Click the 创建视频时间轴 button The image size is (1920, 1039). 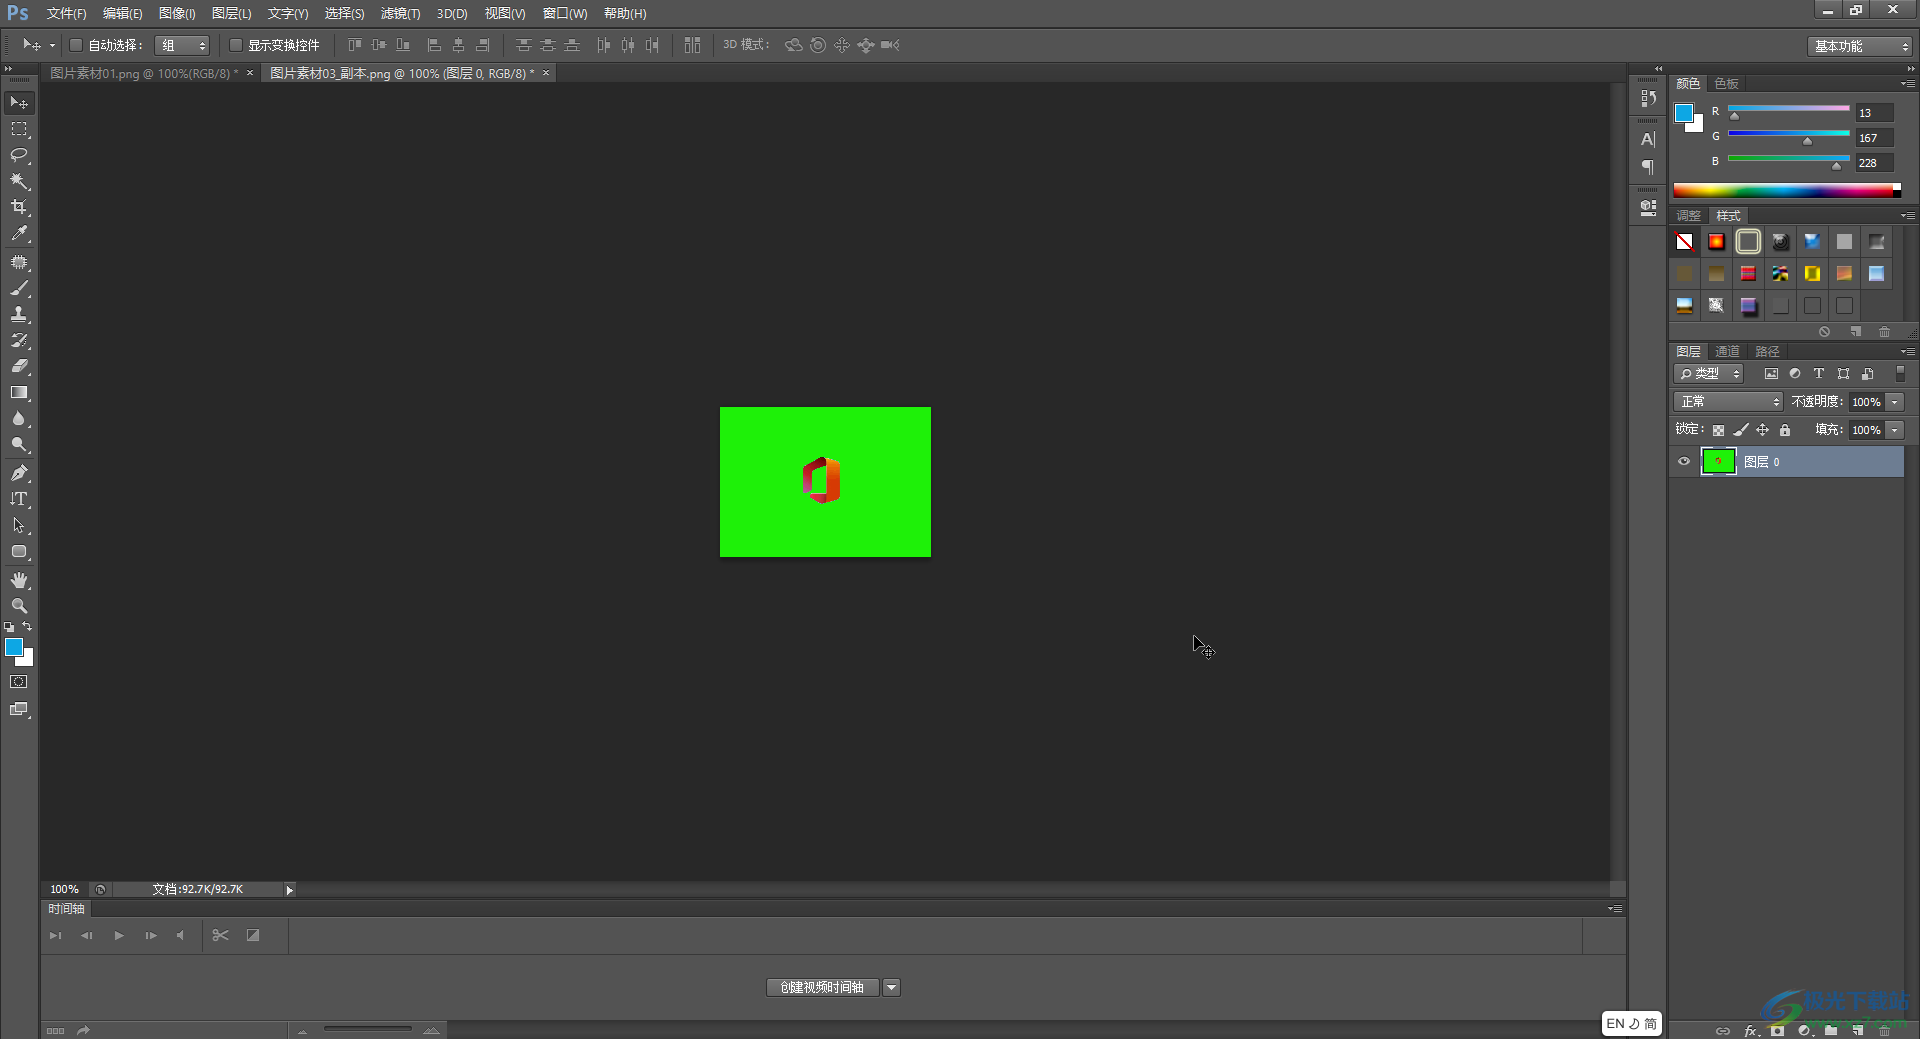822,988
